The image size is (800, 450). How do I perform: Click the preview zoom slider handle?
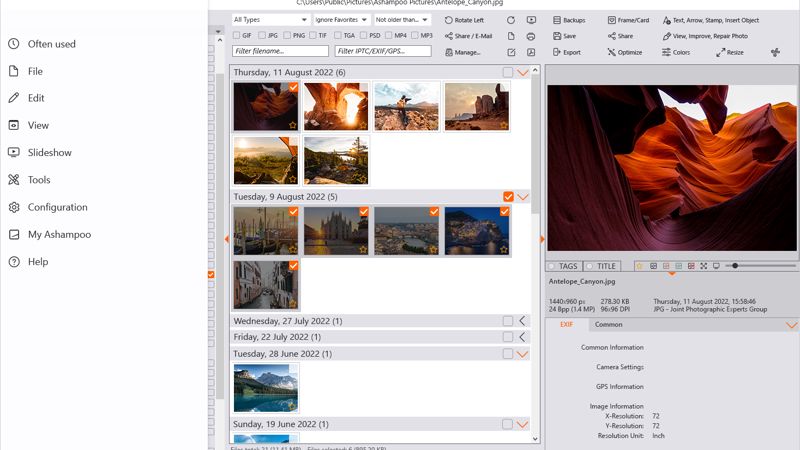[735, 266]
